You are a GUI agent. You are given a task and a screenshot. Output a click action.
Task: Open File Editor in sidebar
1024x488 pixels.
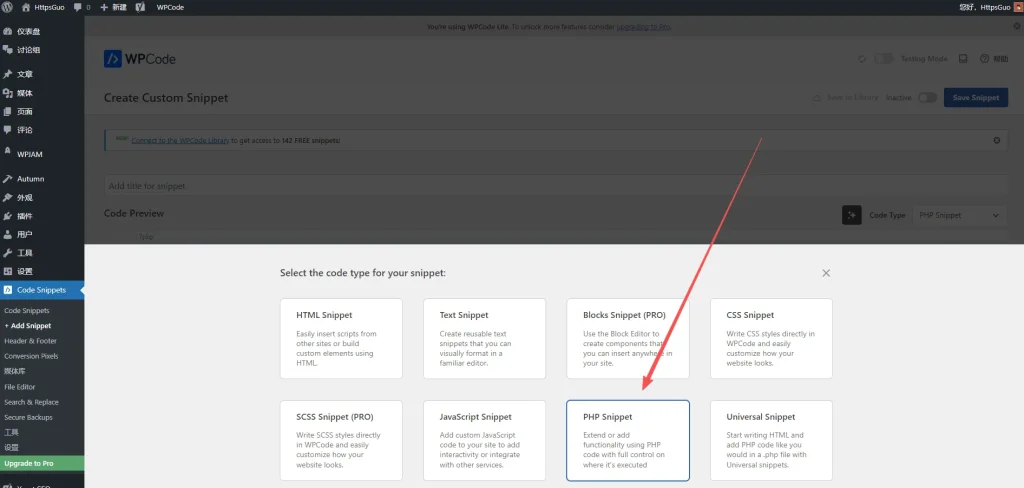click(x=20, y=386)
